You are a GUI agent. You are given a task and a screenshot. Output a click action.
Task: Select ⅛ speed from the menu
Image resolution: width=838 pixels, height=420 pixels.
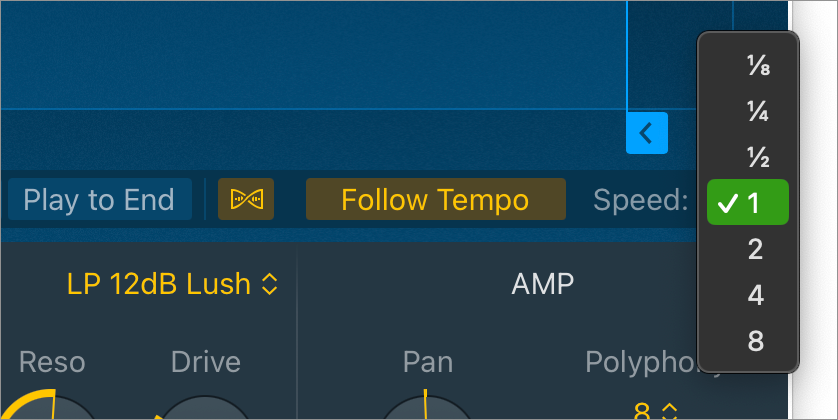coord(757,67)
